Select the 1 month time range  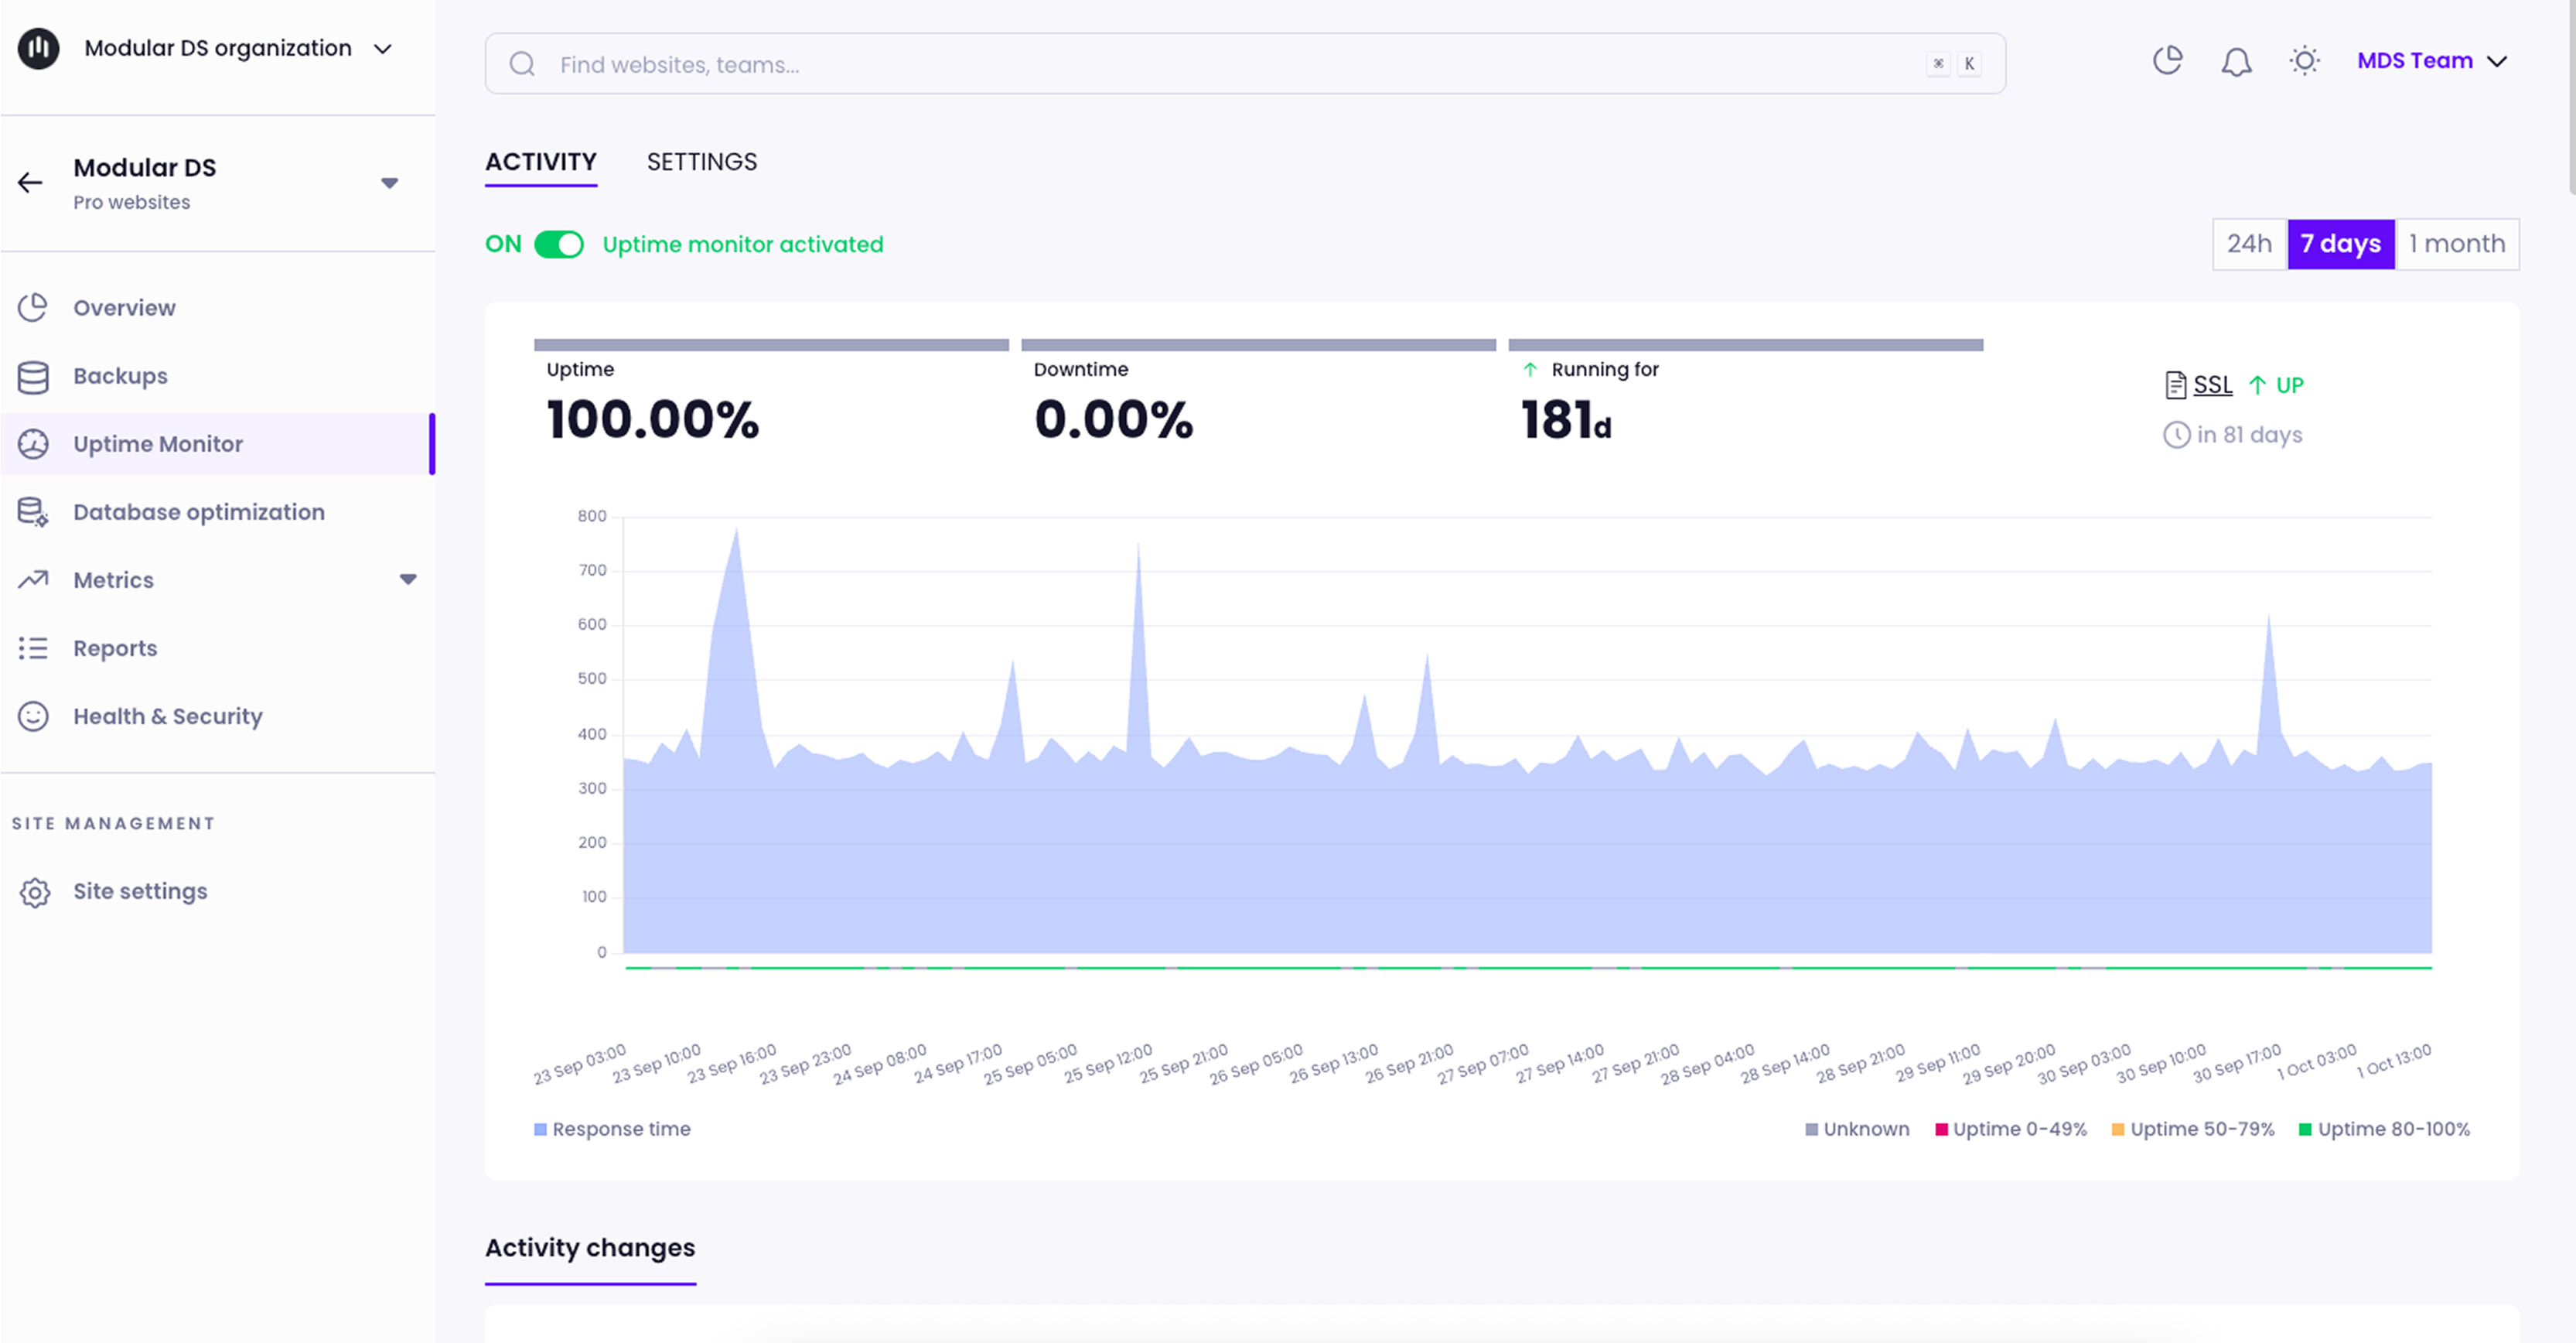point(2456,244)
